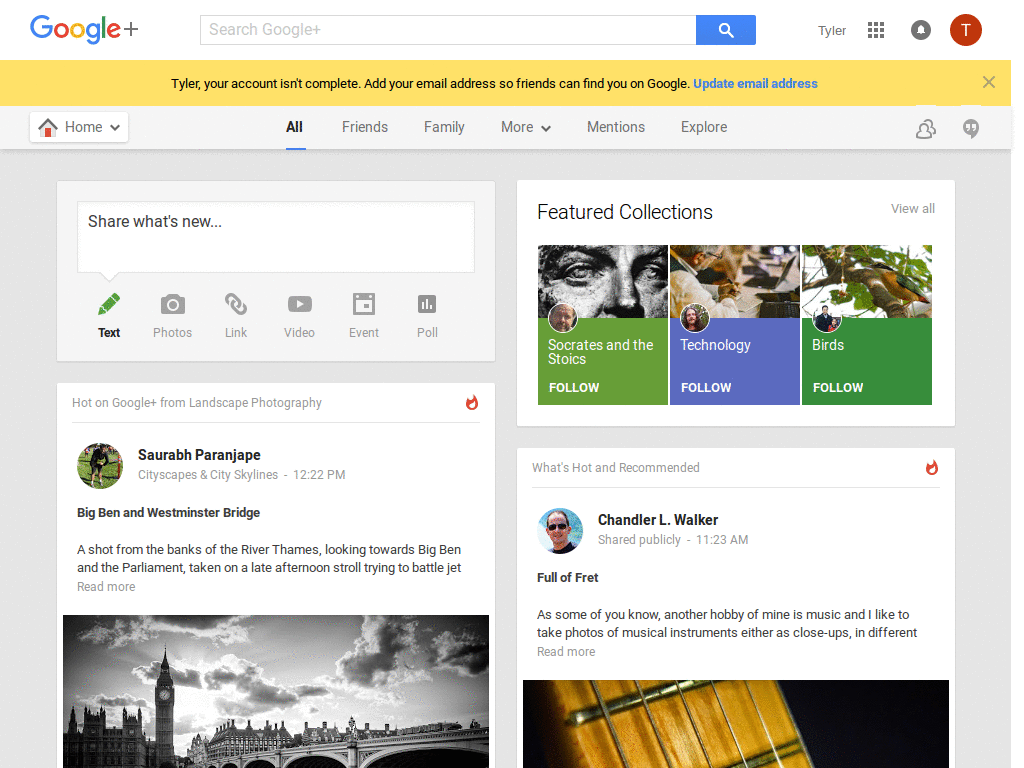1024x768 pixels.
Task: Focus the Search Google+ field
Action: [448, 30]
